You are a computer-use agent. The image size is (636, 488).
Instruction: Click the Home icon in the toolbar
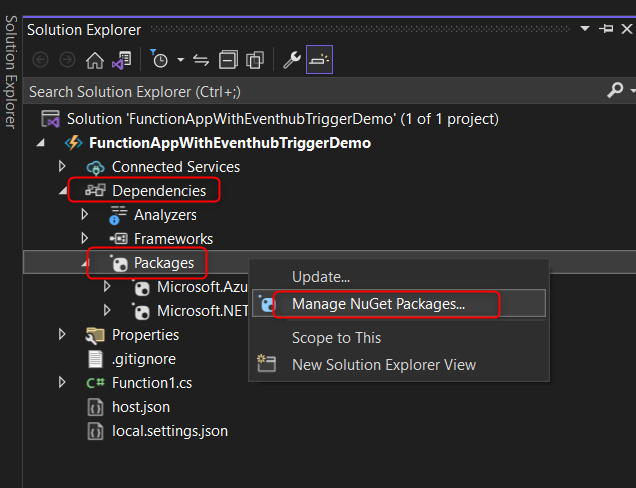[95, 60]
